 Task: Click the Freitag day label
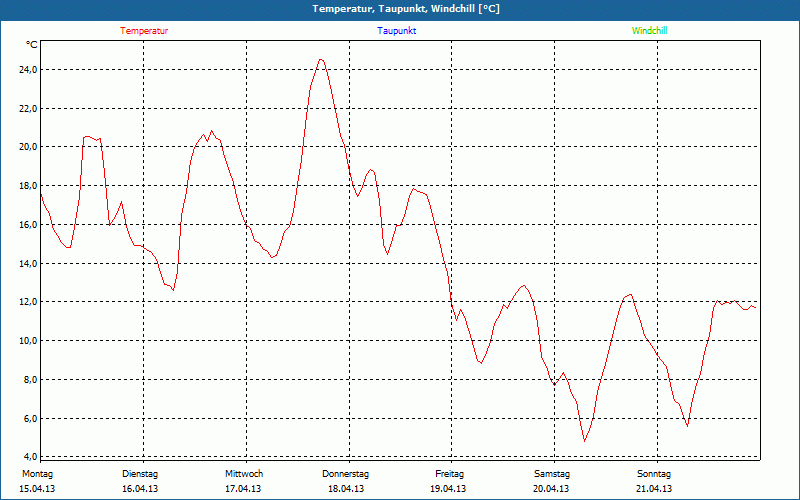pos(449,474)
